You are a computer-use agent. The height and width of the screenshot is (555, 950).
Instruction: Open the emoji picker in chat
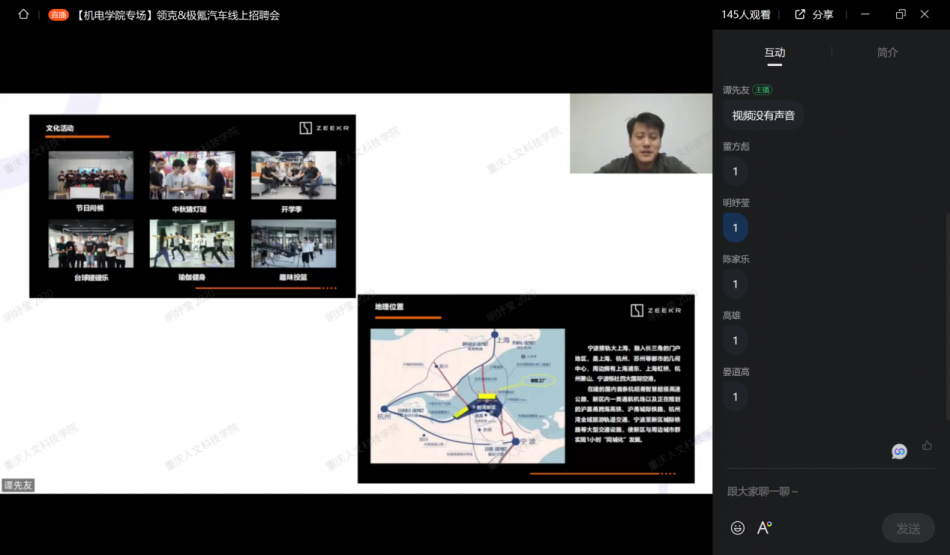click(x=738, y=528)
